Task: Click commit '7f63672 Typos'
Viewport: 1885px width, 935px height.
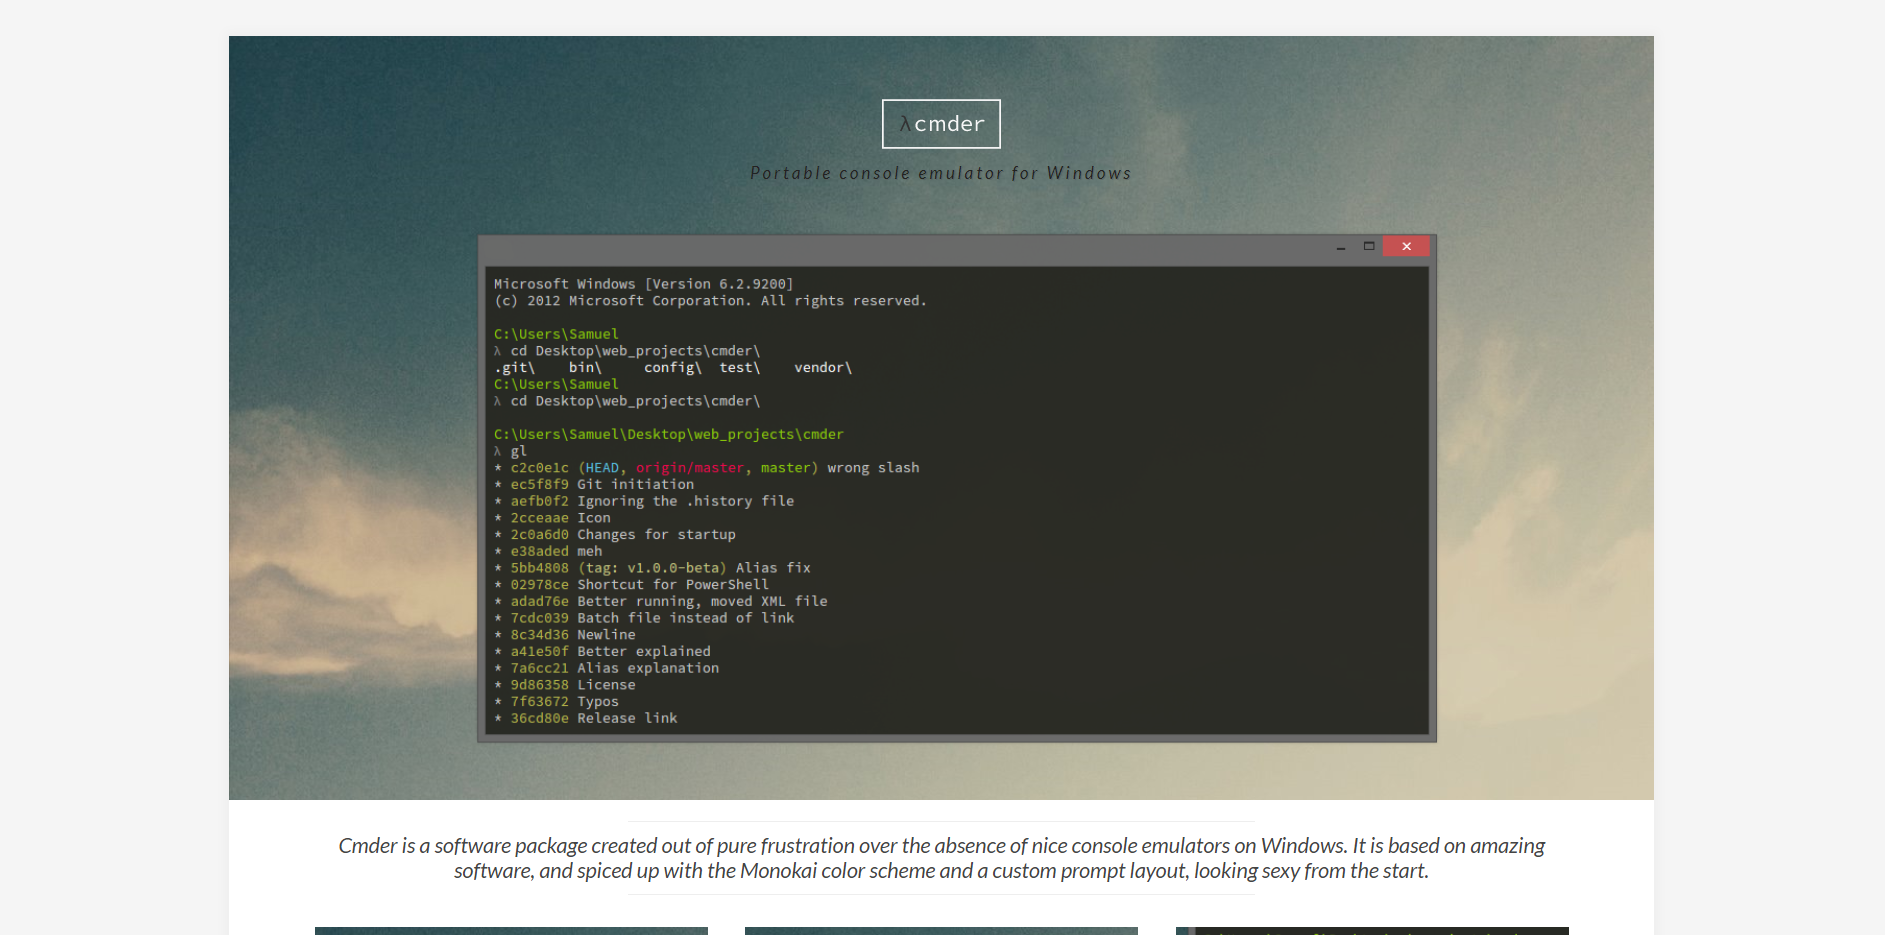Action: click(x=556, y=701)
